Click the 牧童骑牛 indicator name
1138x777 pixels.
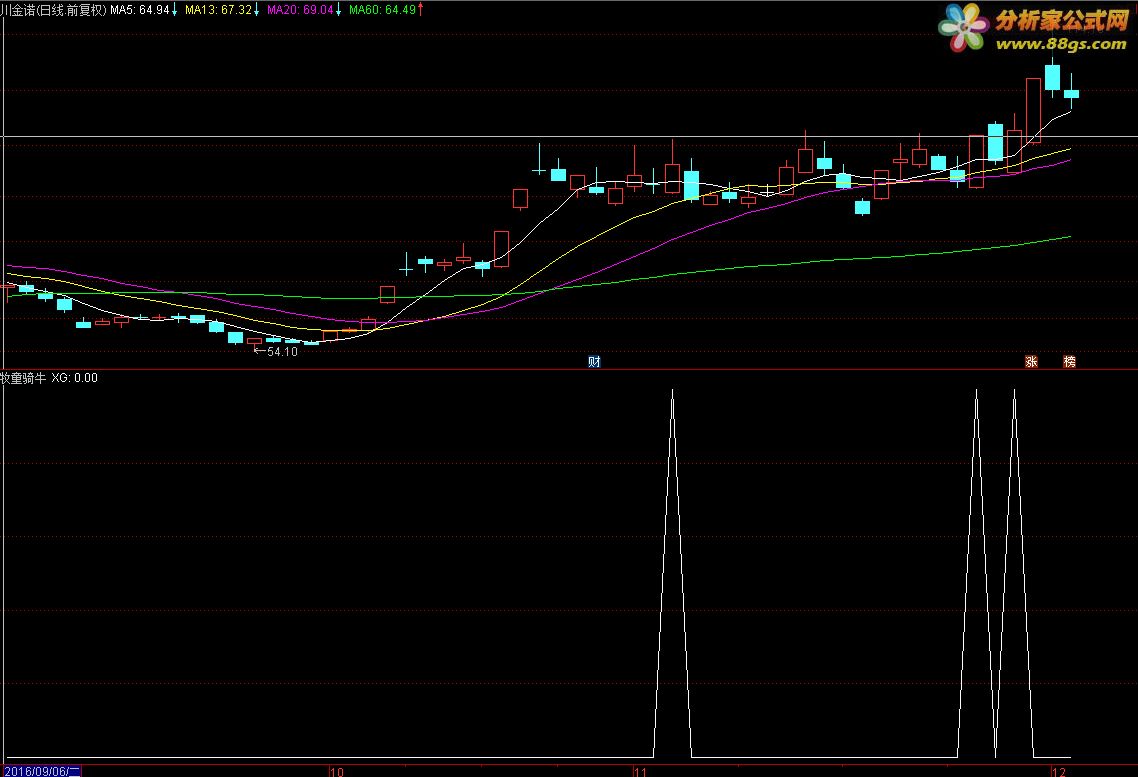pyautogui.click(x=23, y=378)
